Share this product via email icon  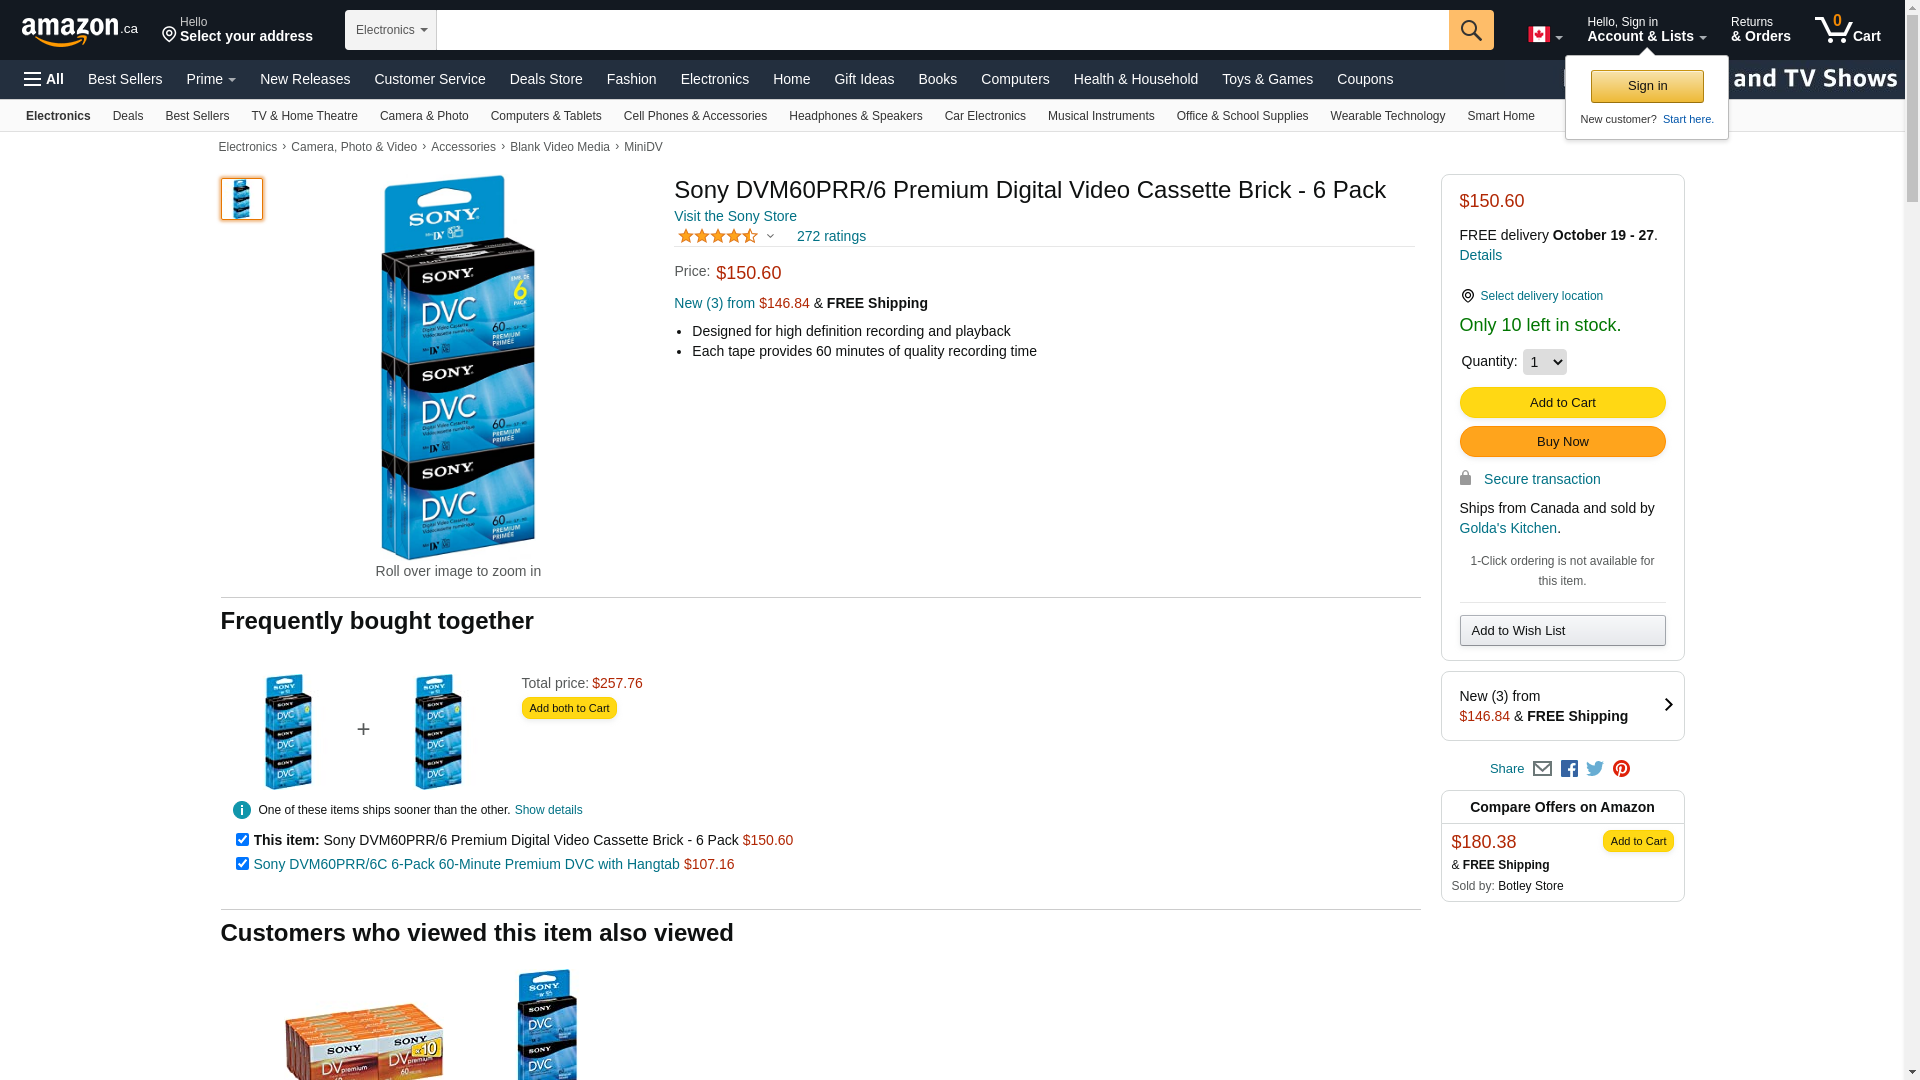(x=1542, y=769)
